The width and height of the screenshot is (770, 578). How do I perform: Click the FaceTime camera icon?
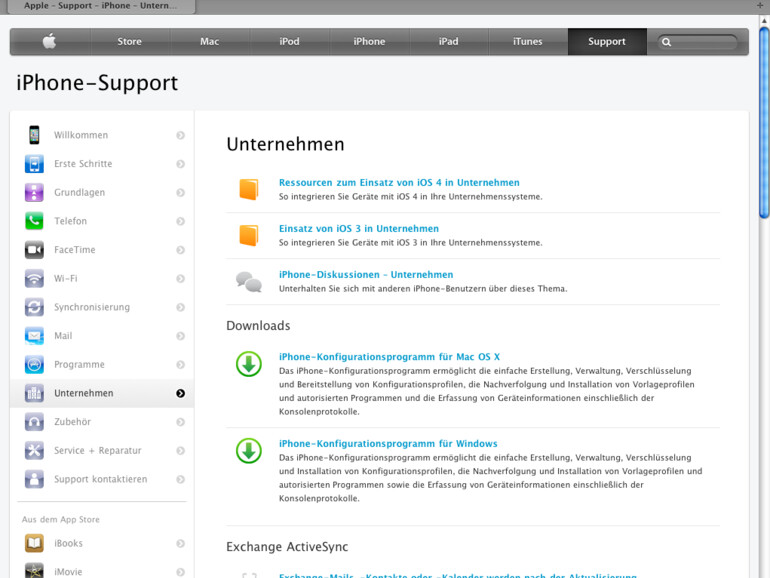pyautogui.click(x=34, y=249)
